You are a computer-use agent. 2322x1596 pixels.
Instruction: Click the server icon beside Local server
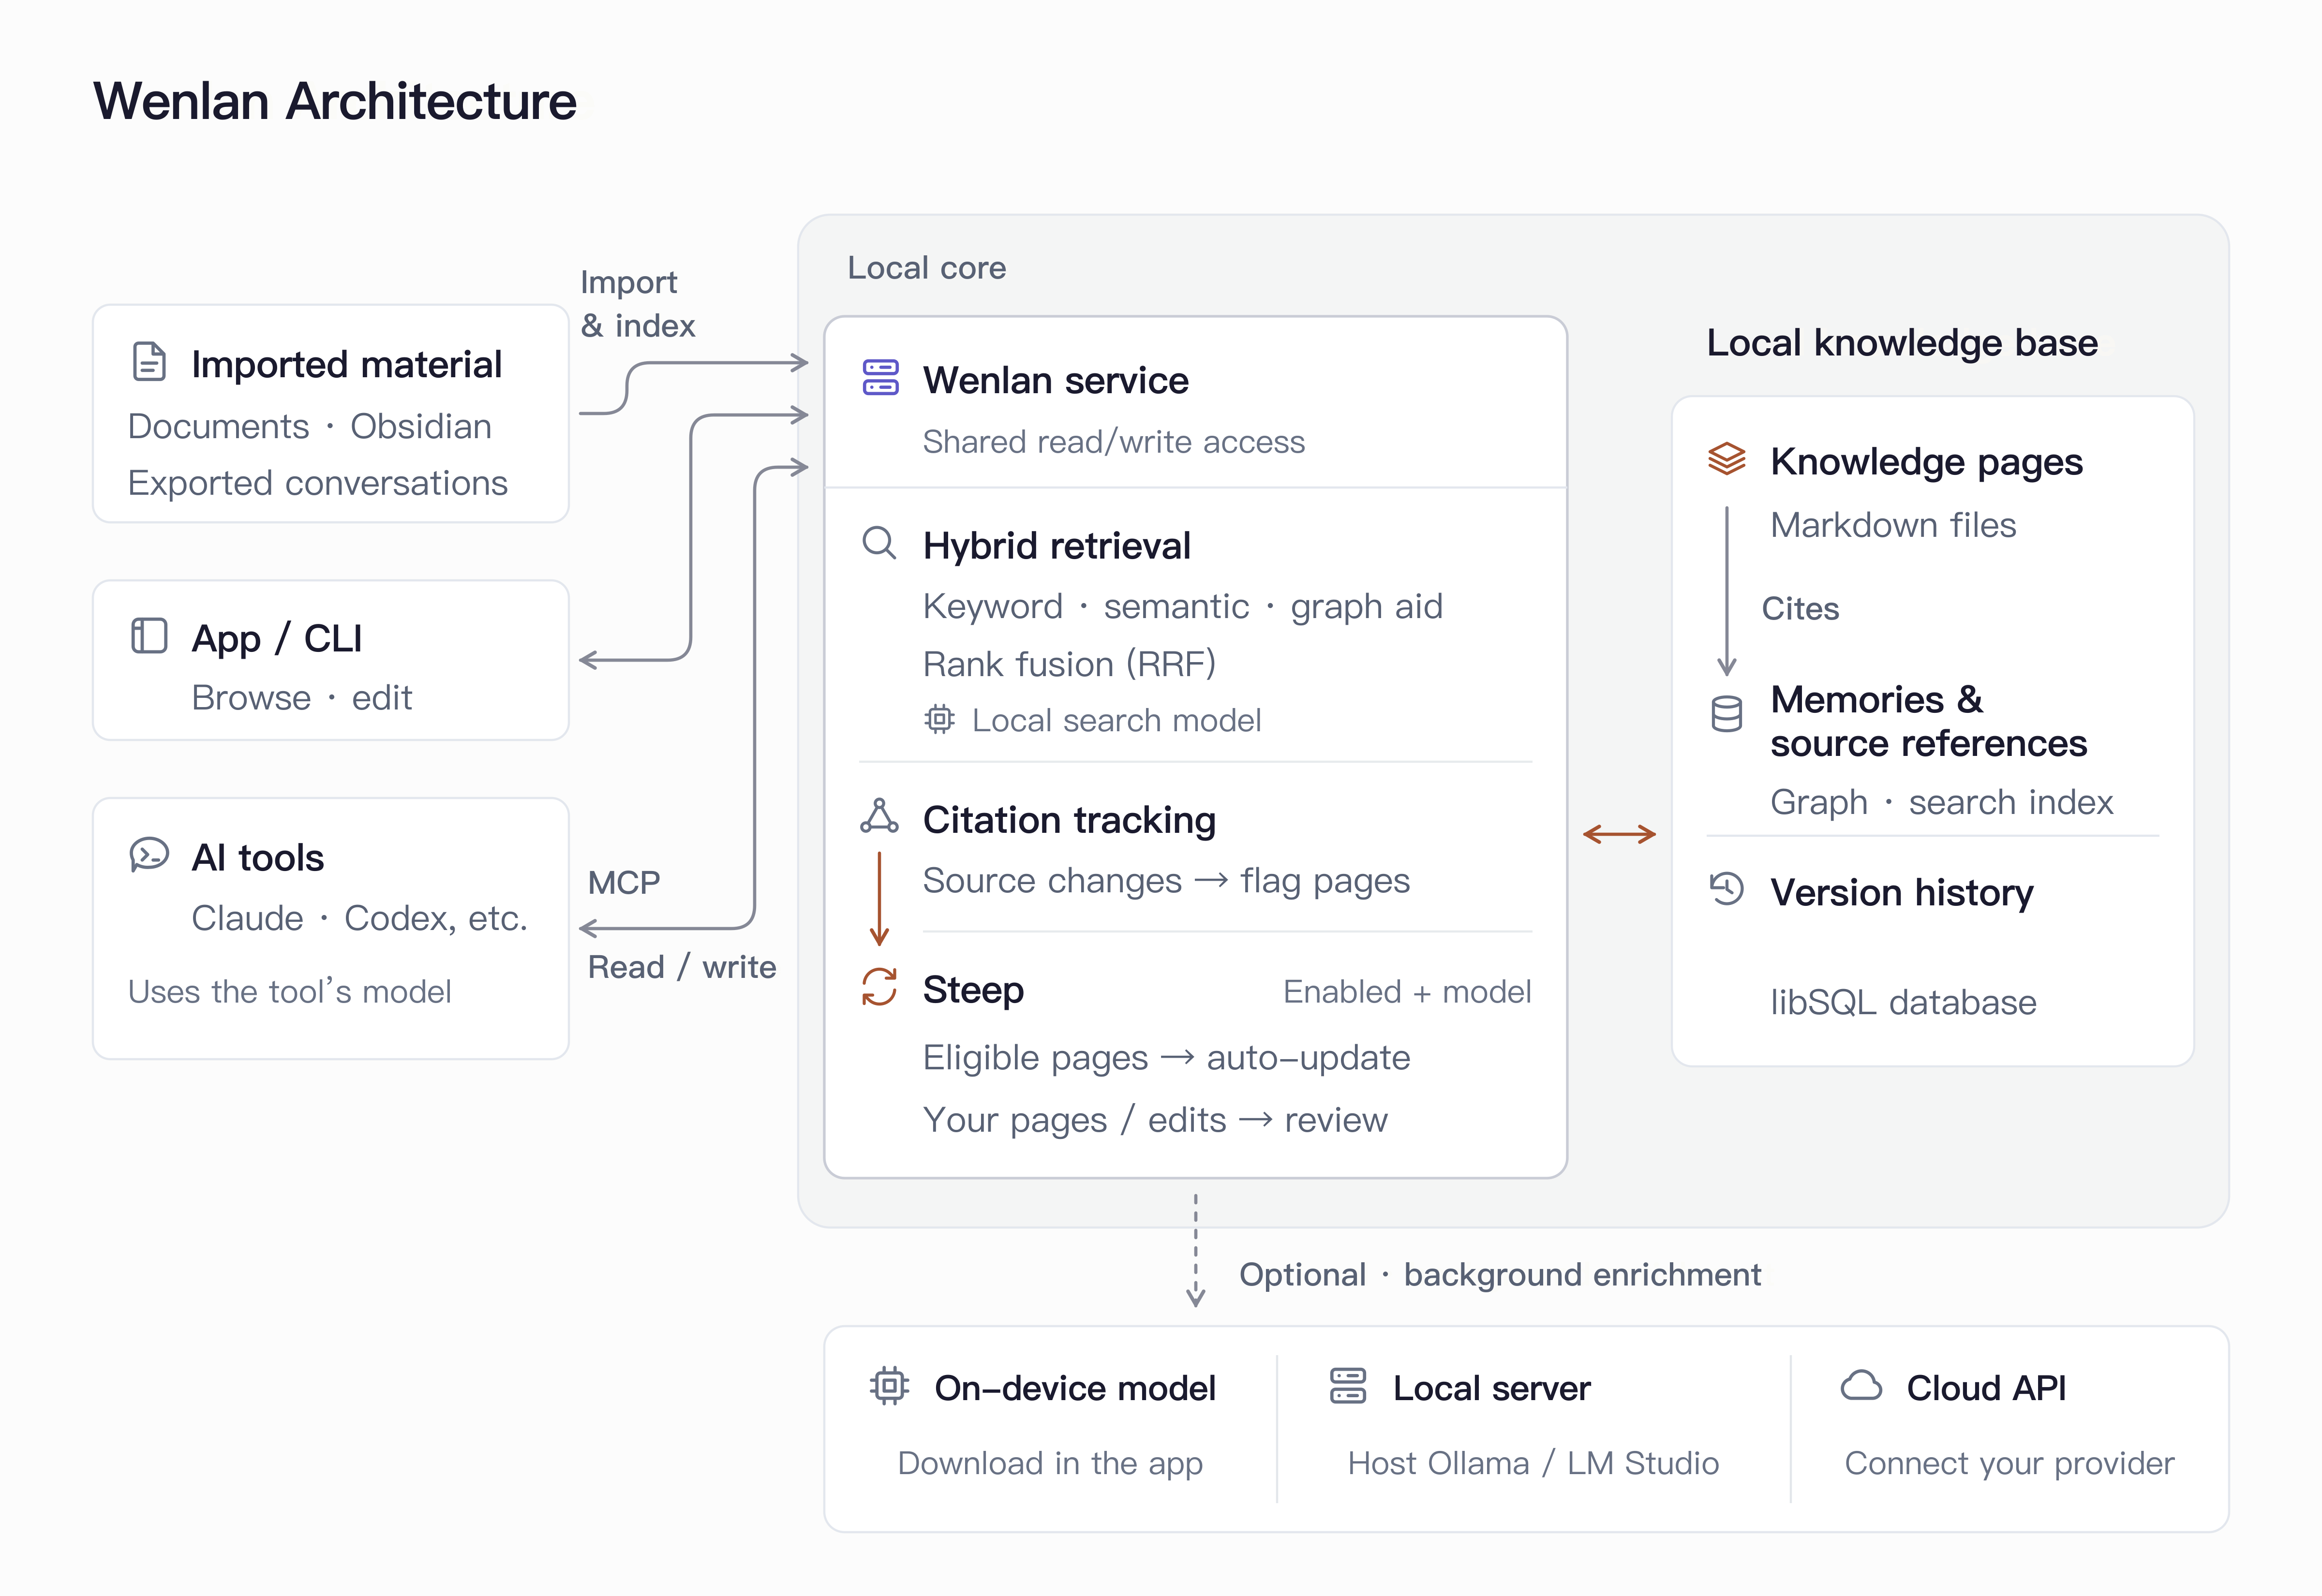[x=1348, y=1386]
